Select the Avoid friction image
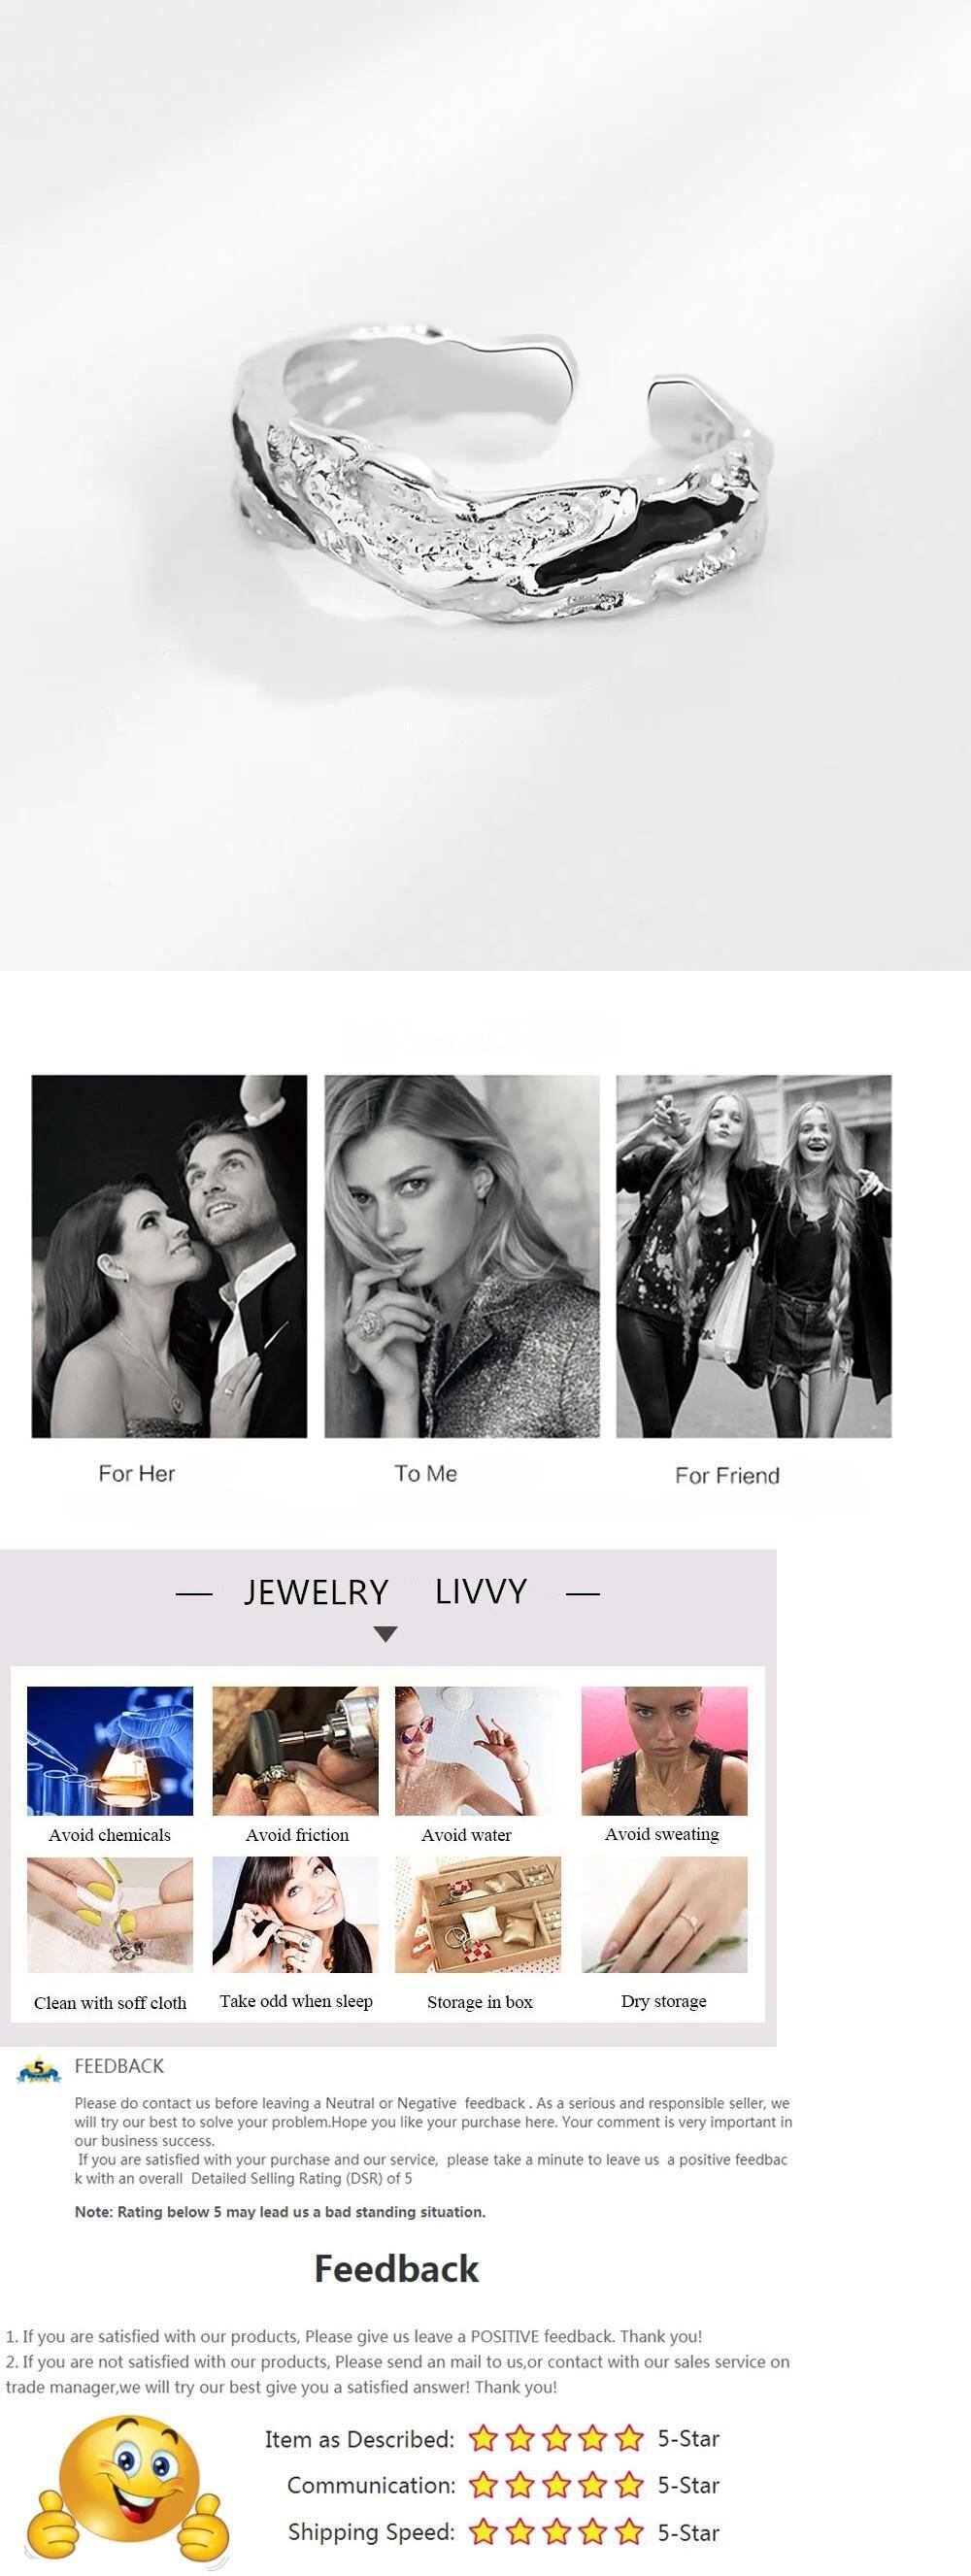Viewport: 971px width, 2576px height. point(295,1750)
